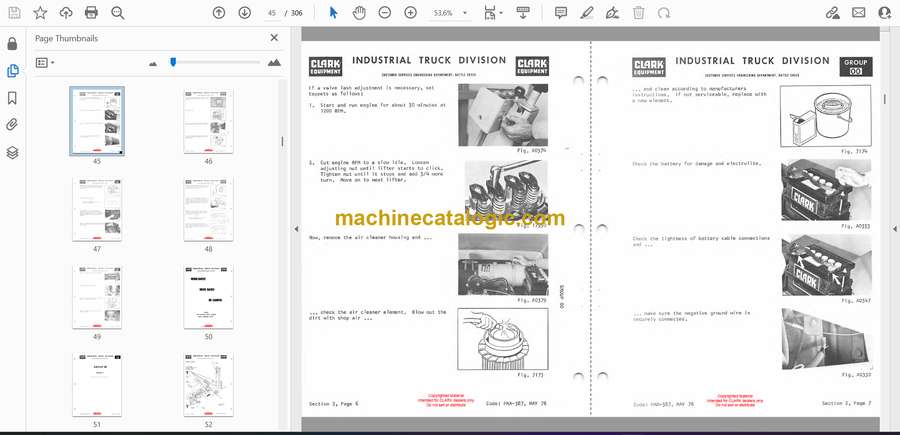Select the page 45 thumbnail
The height and width of the screenshot is (435, 900).
(97, 121)
